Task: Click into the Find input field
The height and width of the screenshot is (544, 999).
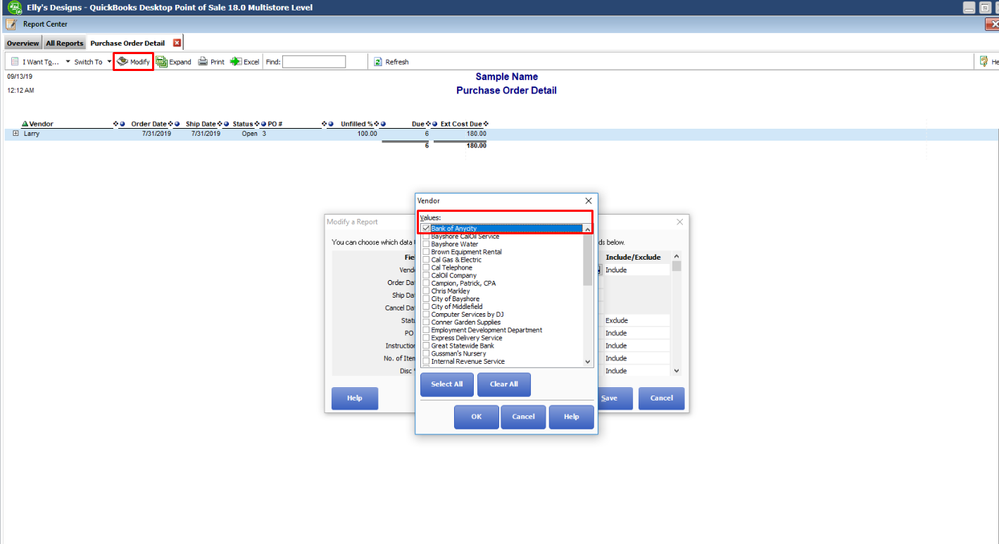Action: (314, 62)
